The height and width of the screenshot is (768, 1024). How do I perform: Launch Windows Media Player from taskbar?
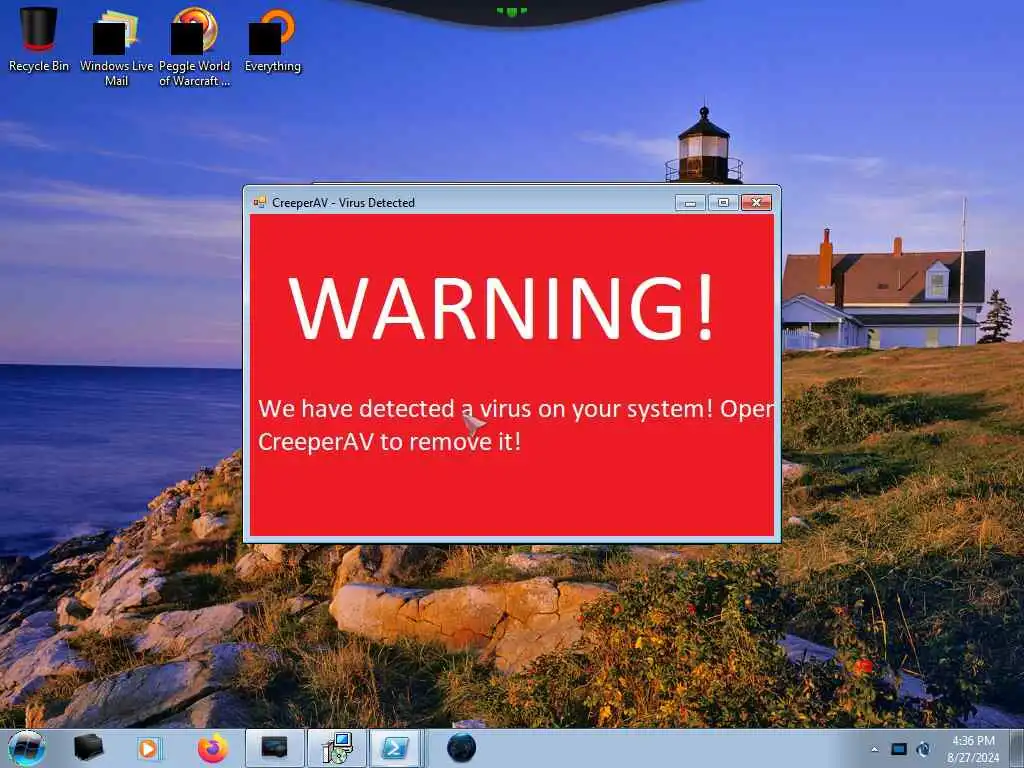tap(150, 748)
